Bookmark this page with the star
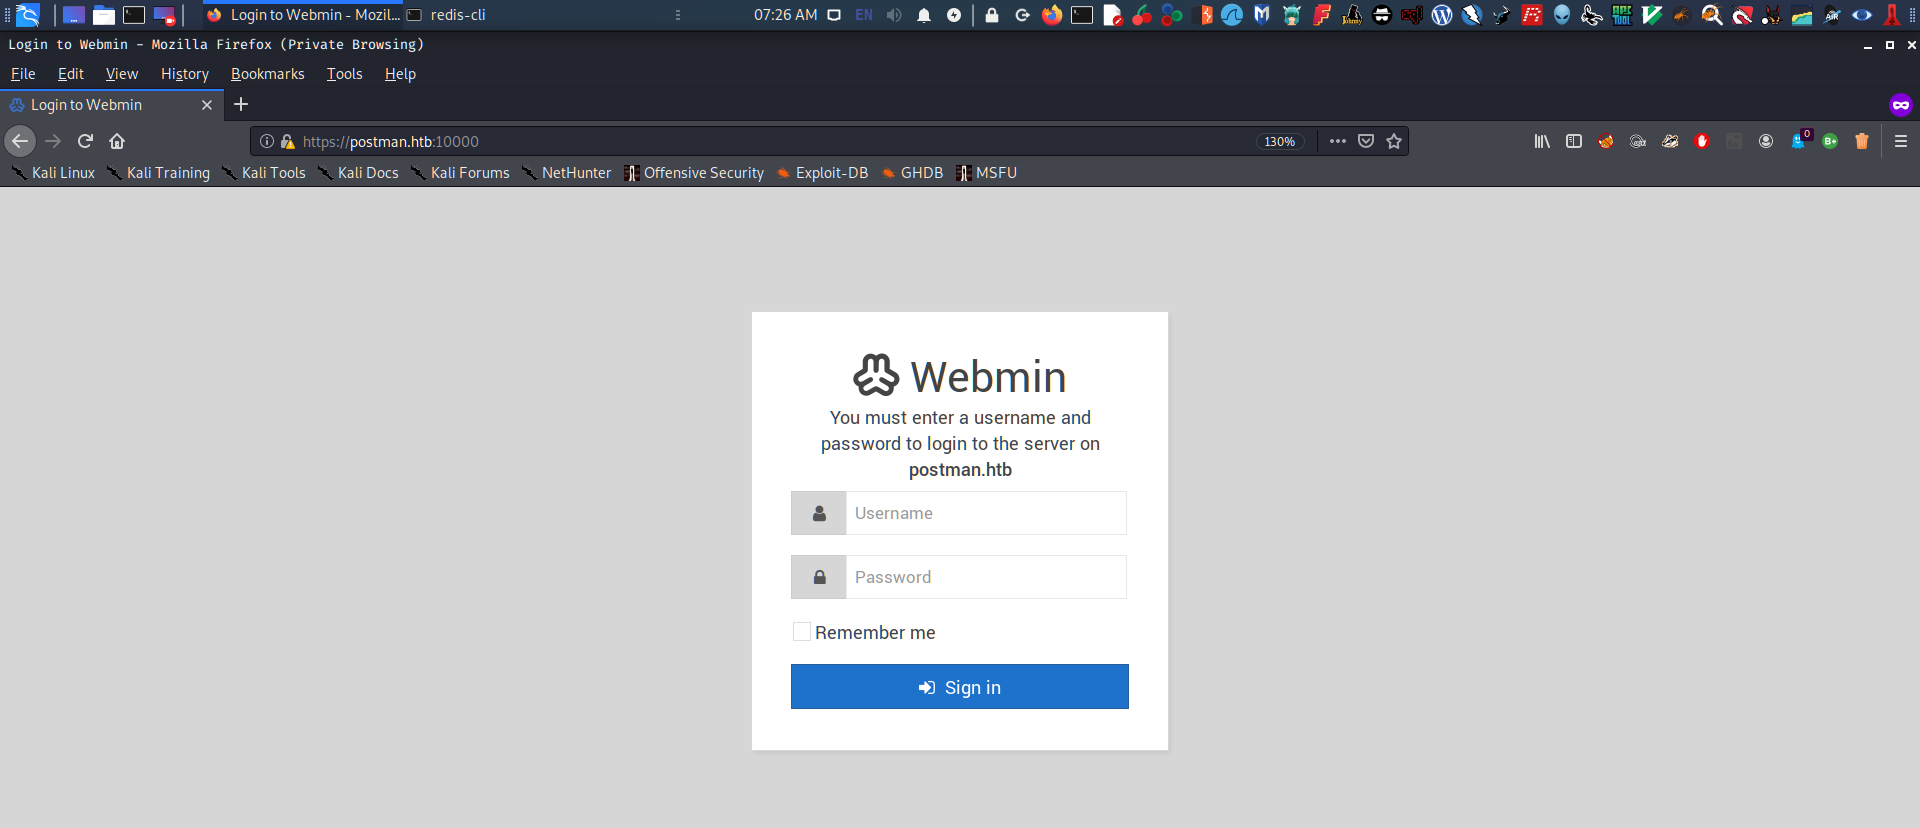 pos(1394,141)
